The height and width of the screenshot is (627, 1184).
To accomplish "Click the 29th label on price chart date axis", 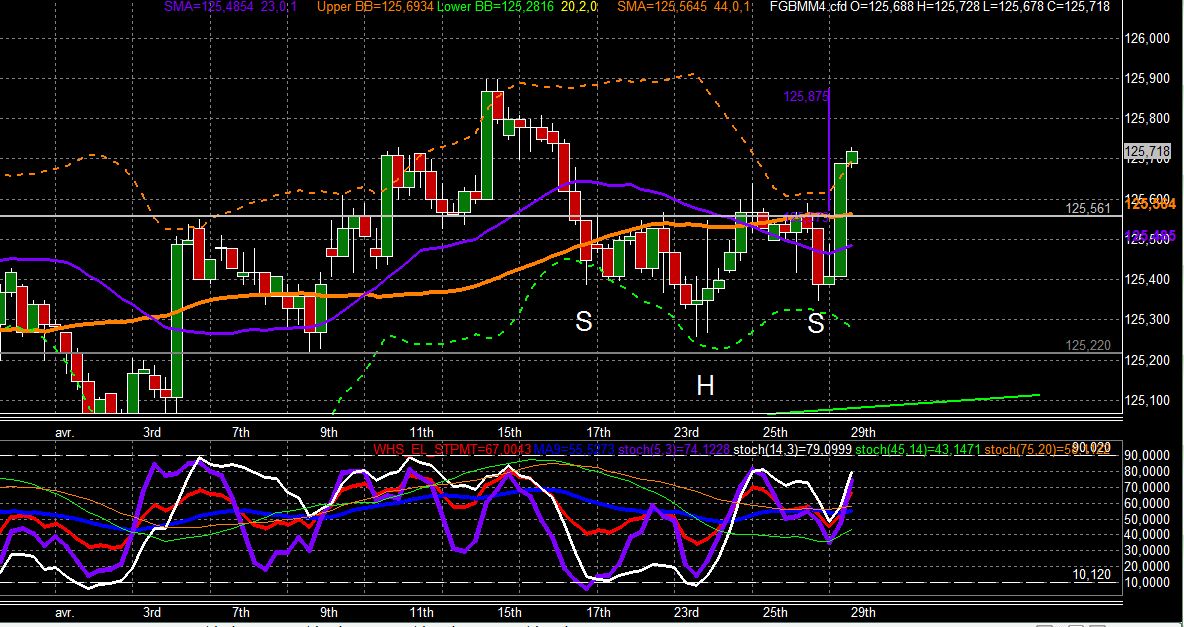I will [863, 432].
